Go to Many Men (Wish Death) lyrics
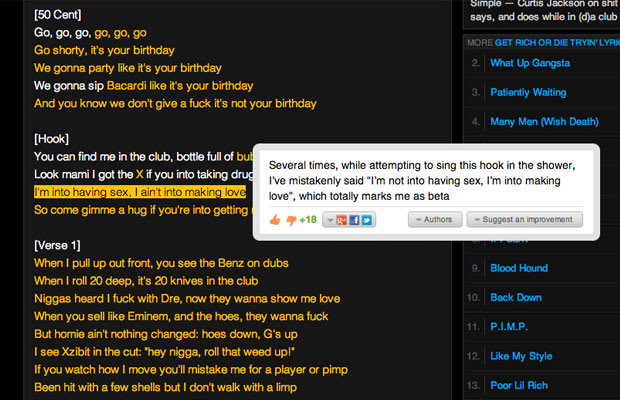 coord(544,122)
